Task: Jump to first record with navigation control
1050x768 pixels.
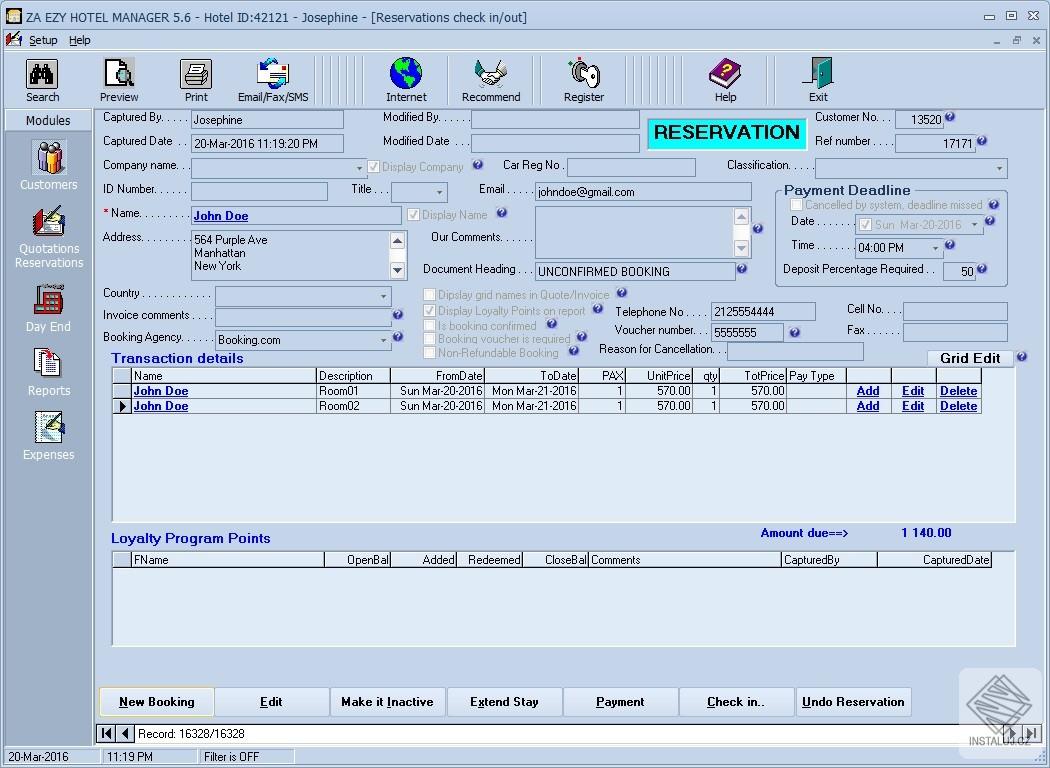Action: (x=105, y=733)
